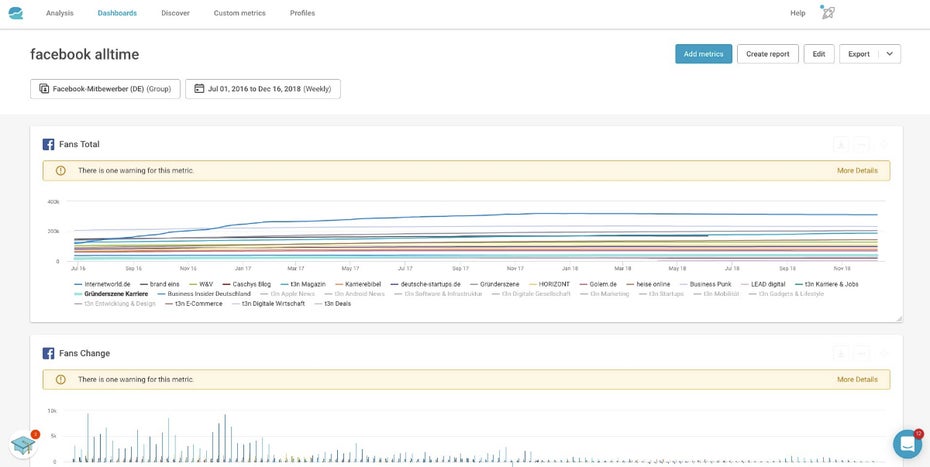Toggle Business Punk series in legend
930x467 pixels.
click(705, 284)
